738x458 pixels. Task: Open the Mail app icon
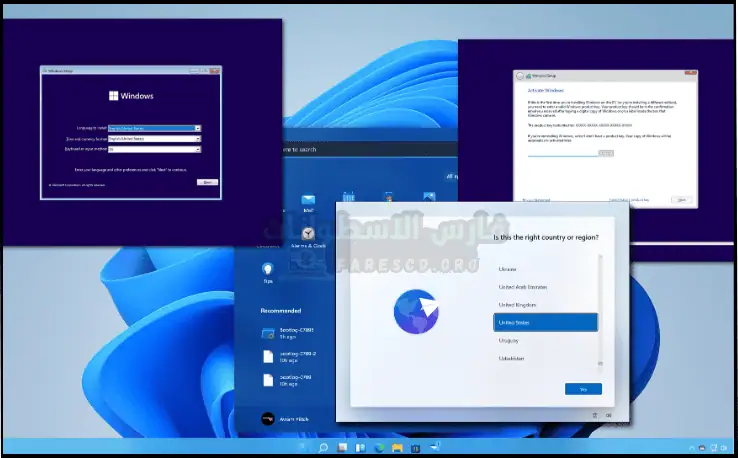coord(309,201)
